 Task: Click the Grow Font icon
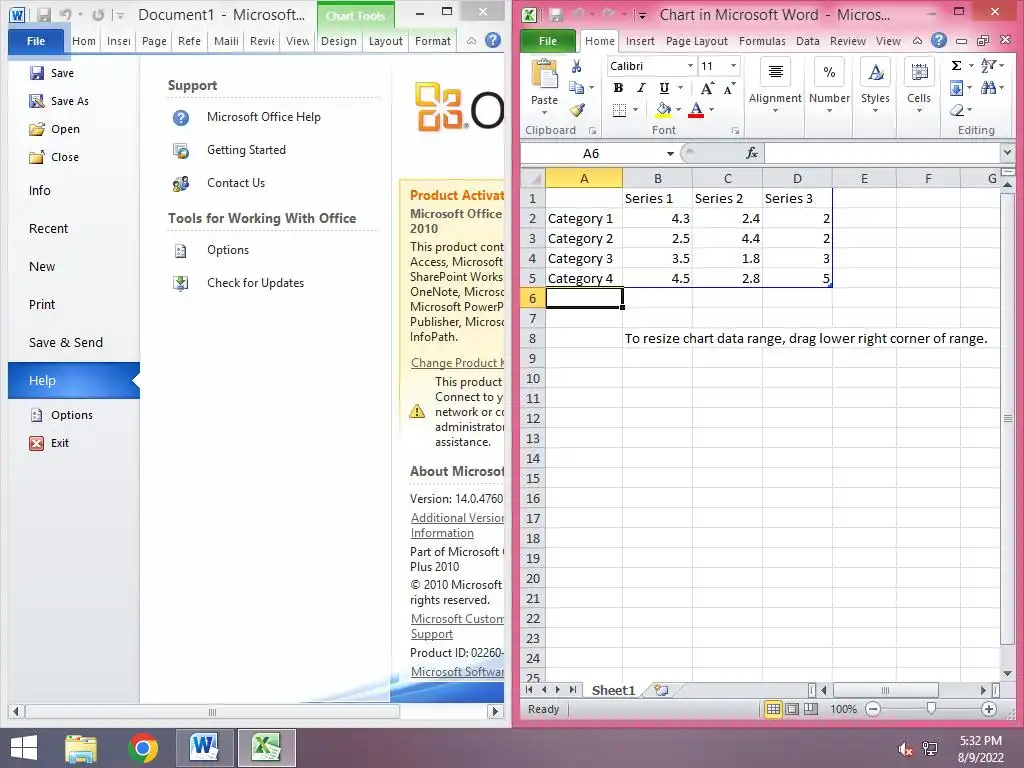click(707, 88)
